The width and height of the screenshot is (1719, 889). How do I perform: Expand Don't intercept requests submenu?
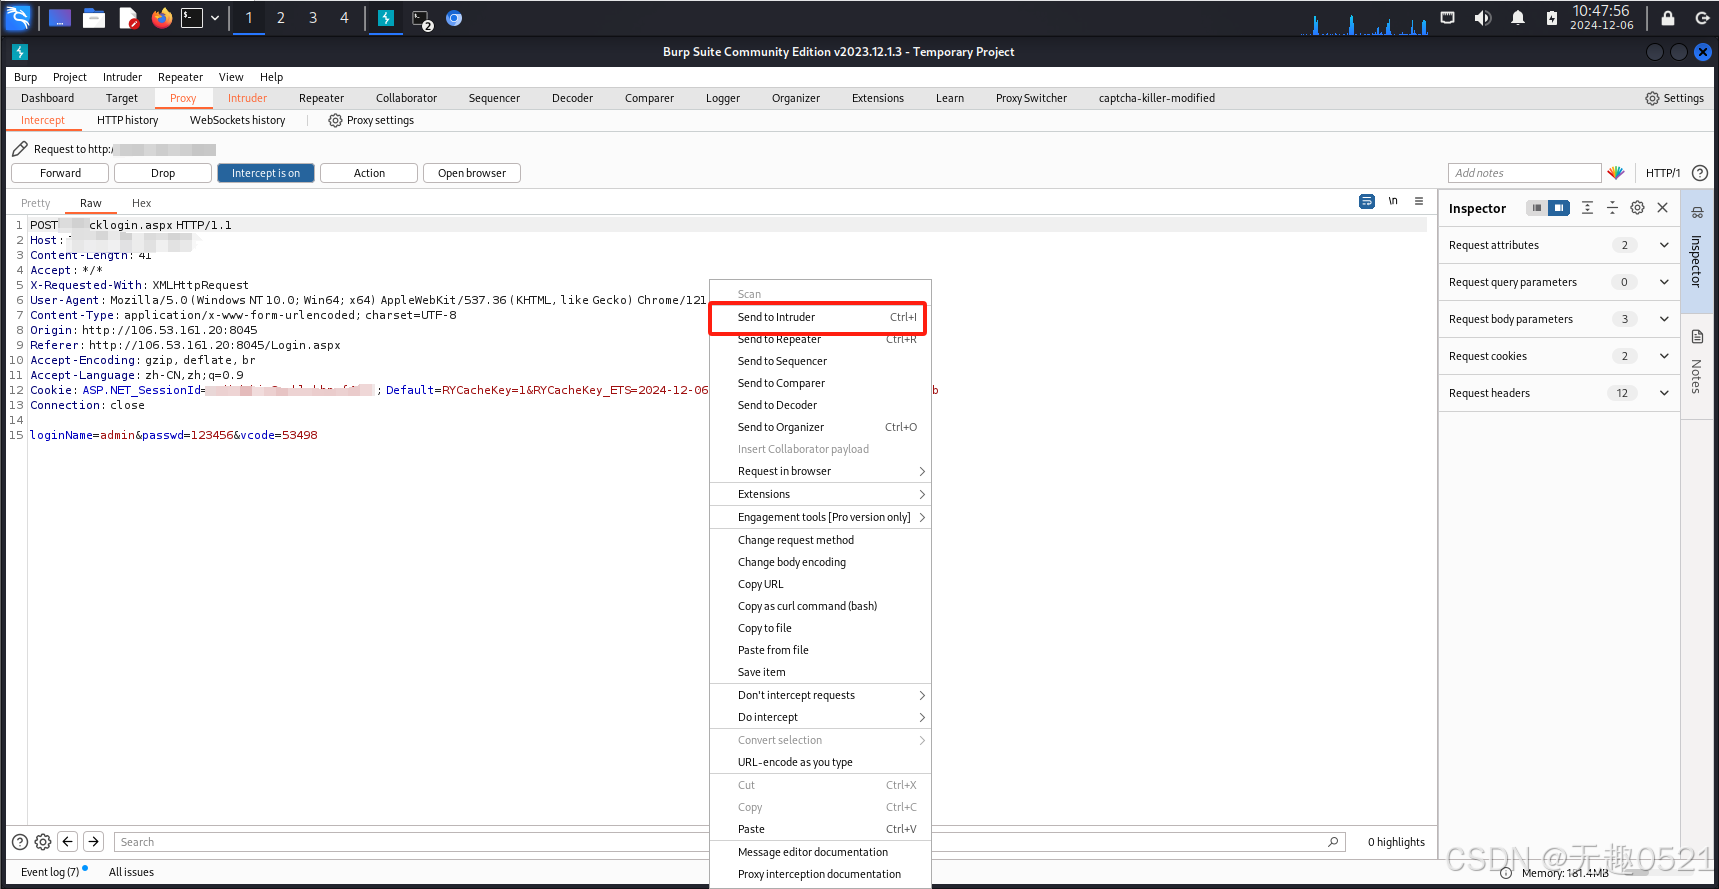pyautogui.click(x=820, y=695)
